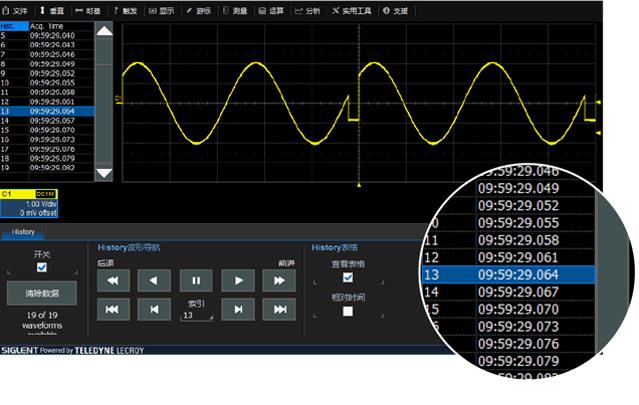The image size is (639, 405).
Task: Step to the previous history frame
Action: (153, 311)
